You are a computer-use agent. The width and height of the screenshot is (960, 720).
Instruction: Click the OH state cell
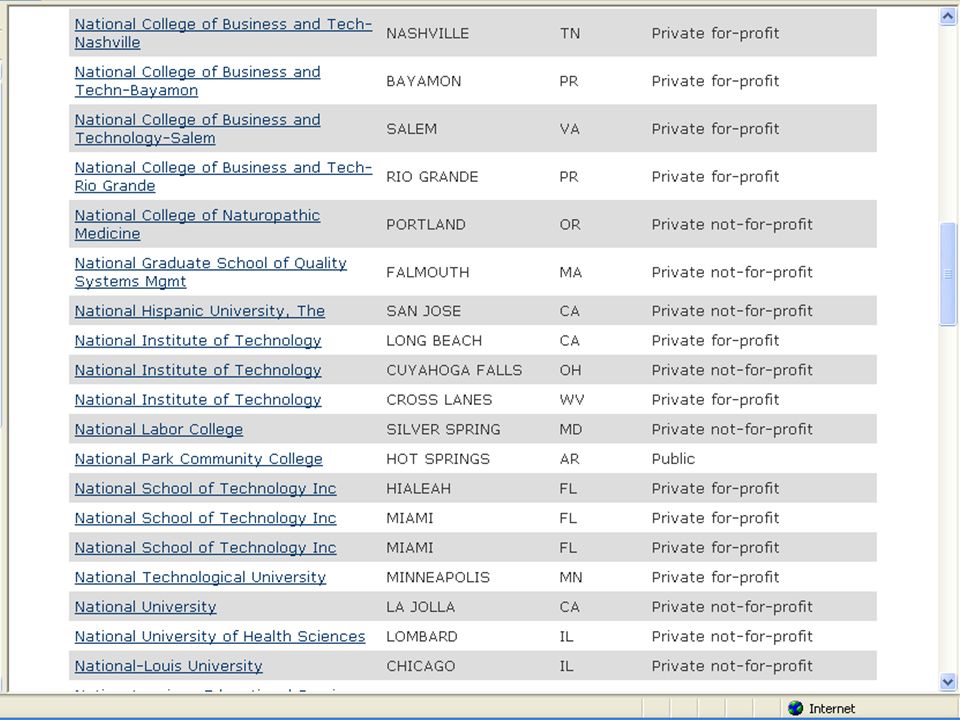(570, 370)
